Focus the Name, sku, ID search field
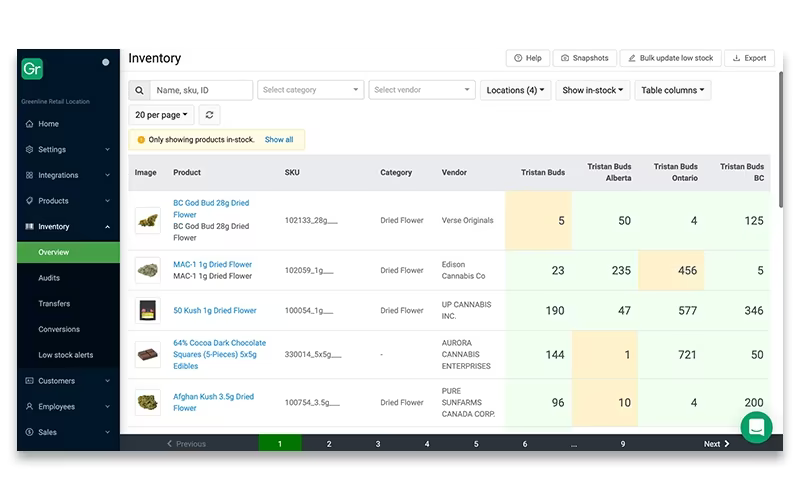Image resolution: width=800 pixels, height=500 pixels. (x=201, y=90)
